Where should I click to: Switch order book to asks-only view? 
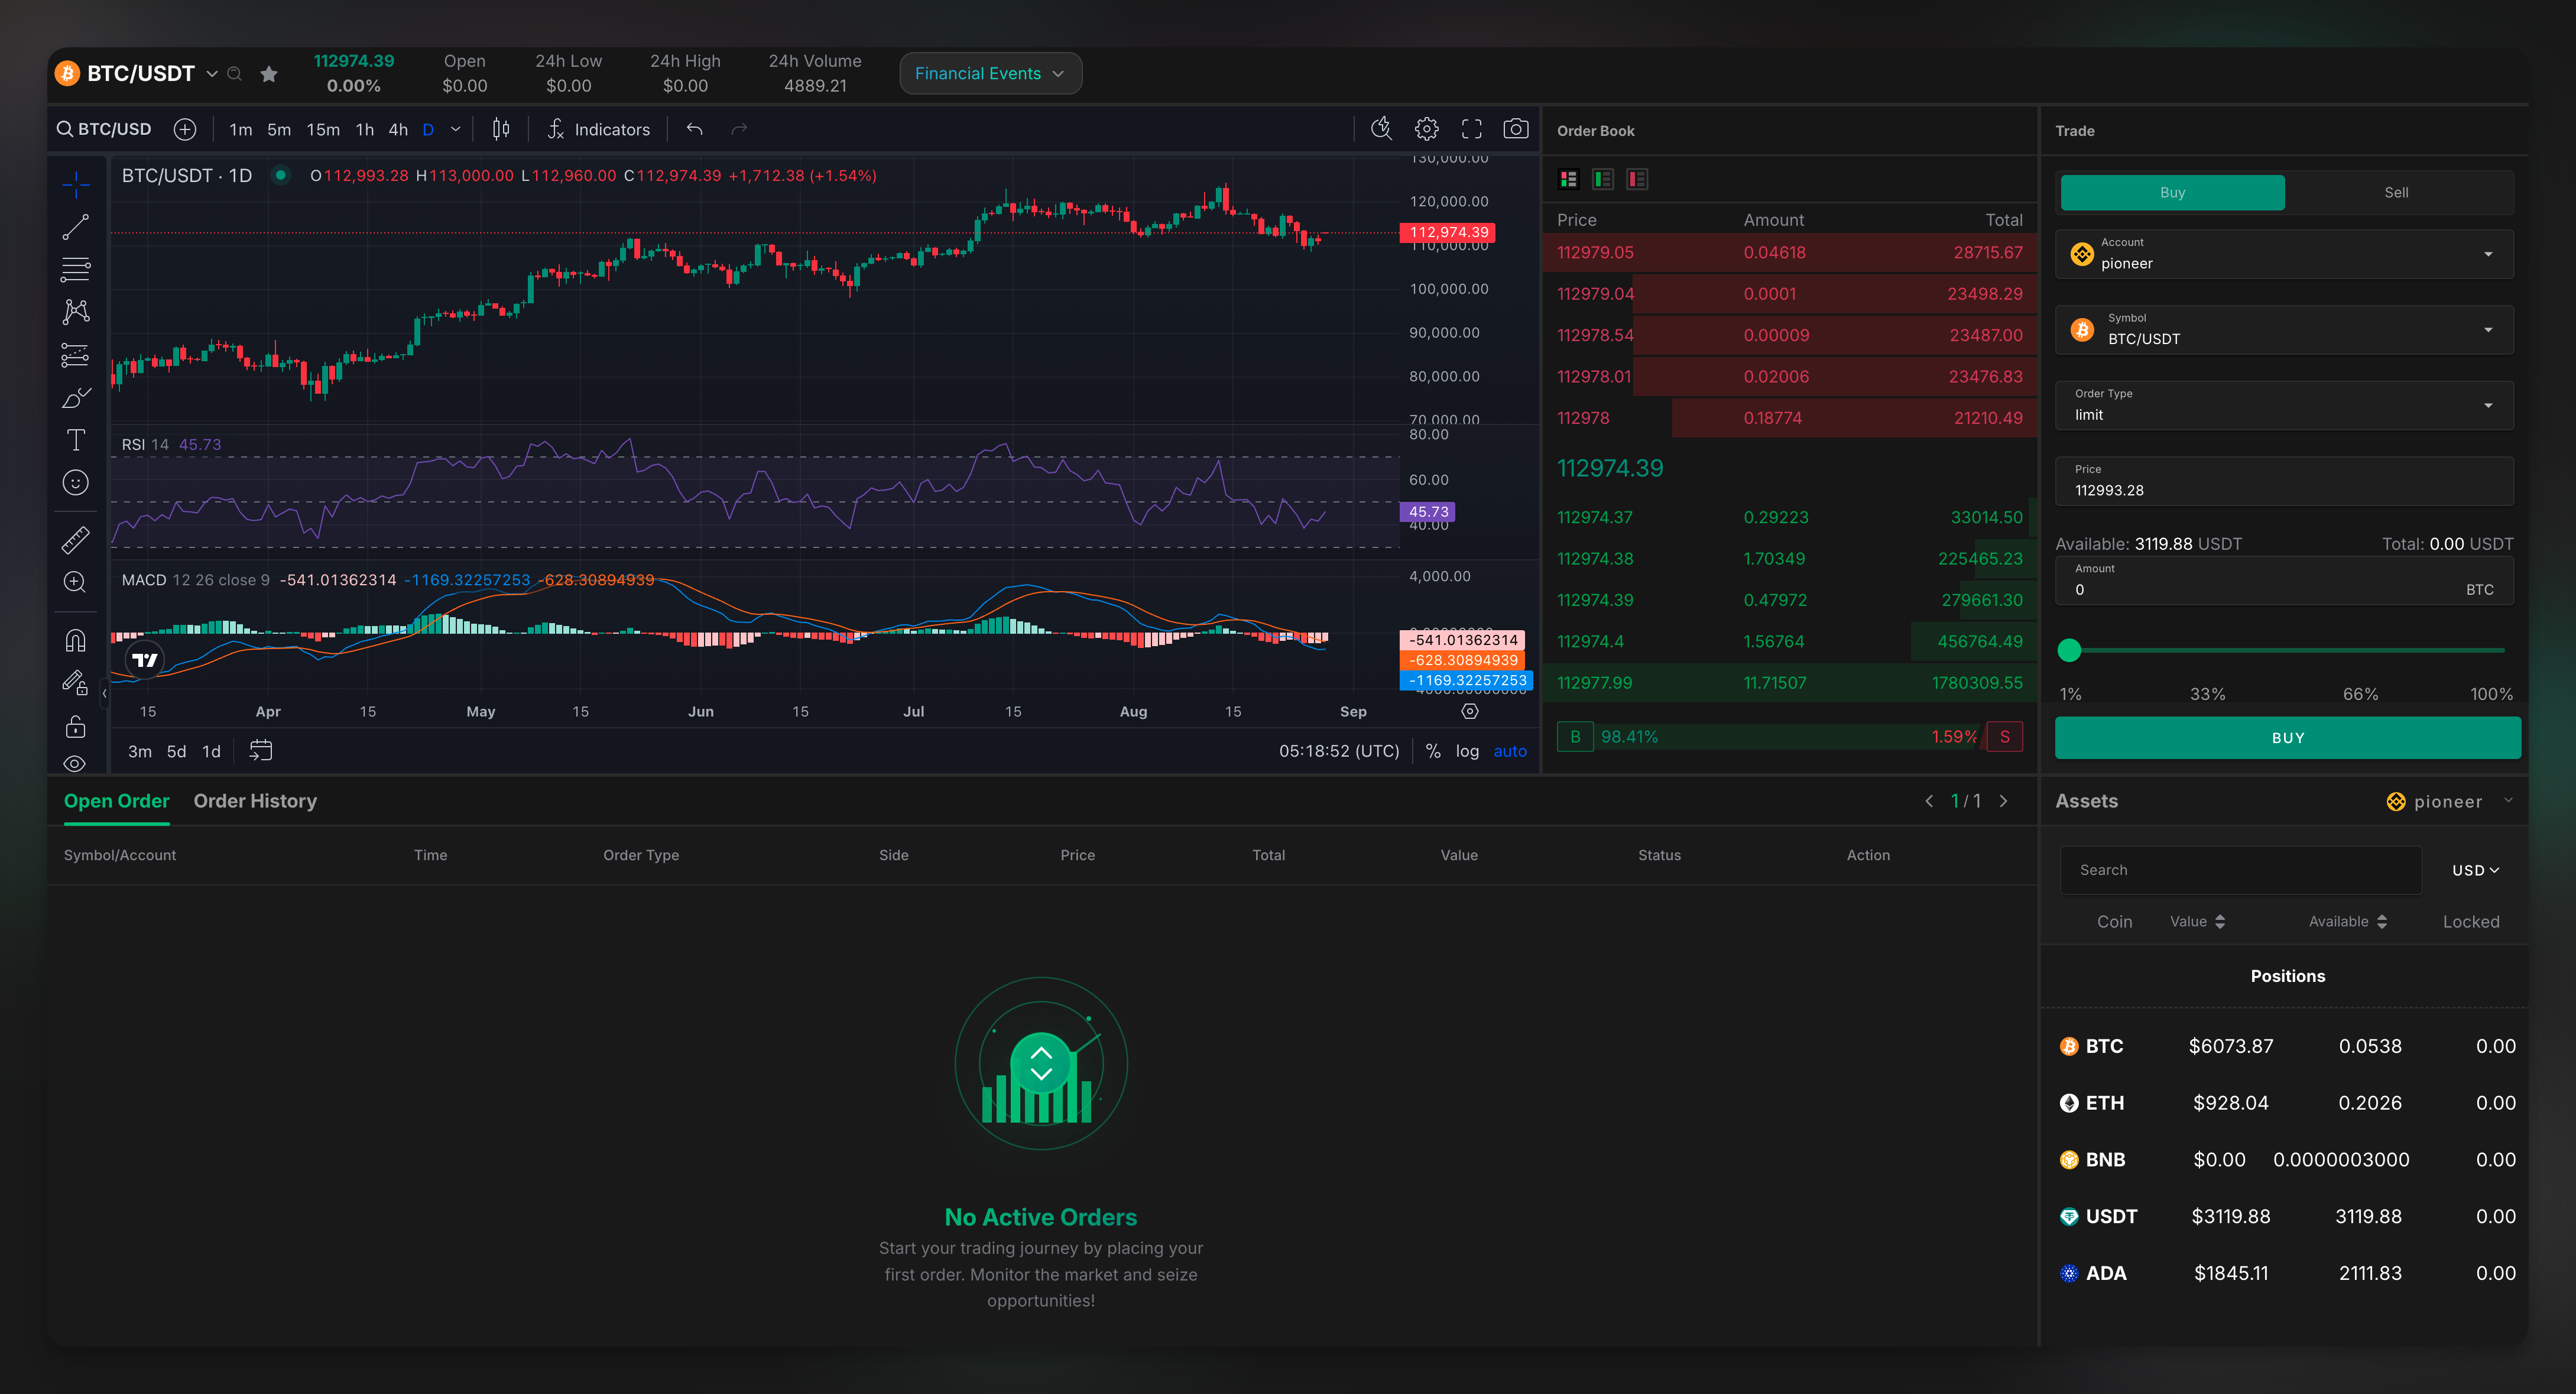point(1637,179)
